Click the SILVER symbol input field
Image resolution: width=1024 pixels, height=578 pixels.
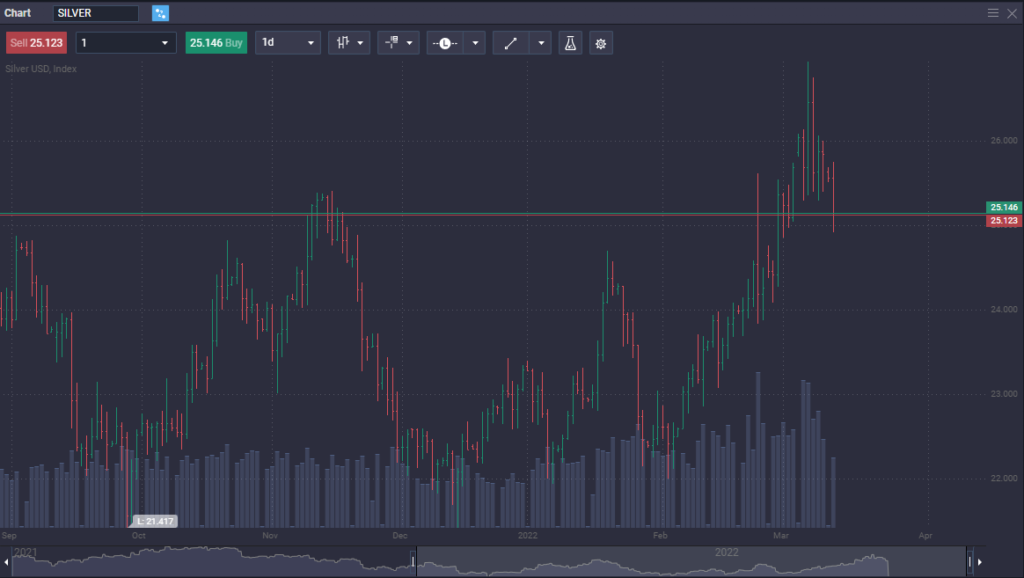[96, 13]
